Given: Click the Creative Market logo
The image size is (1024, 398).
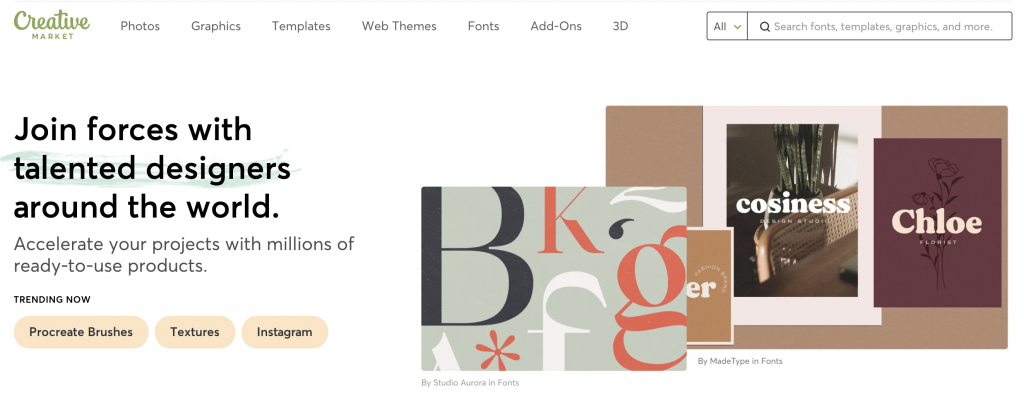Looking at the screenshot, I should click(52, 25).
